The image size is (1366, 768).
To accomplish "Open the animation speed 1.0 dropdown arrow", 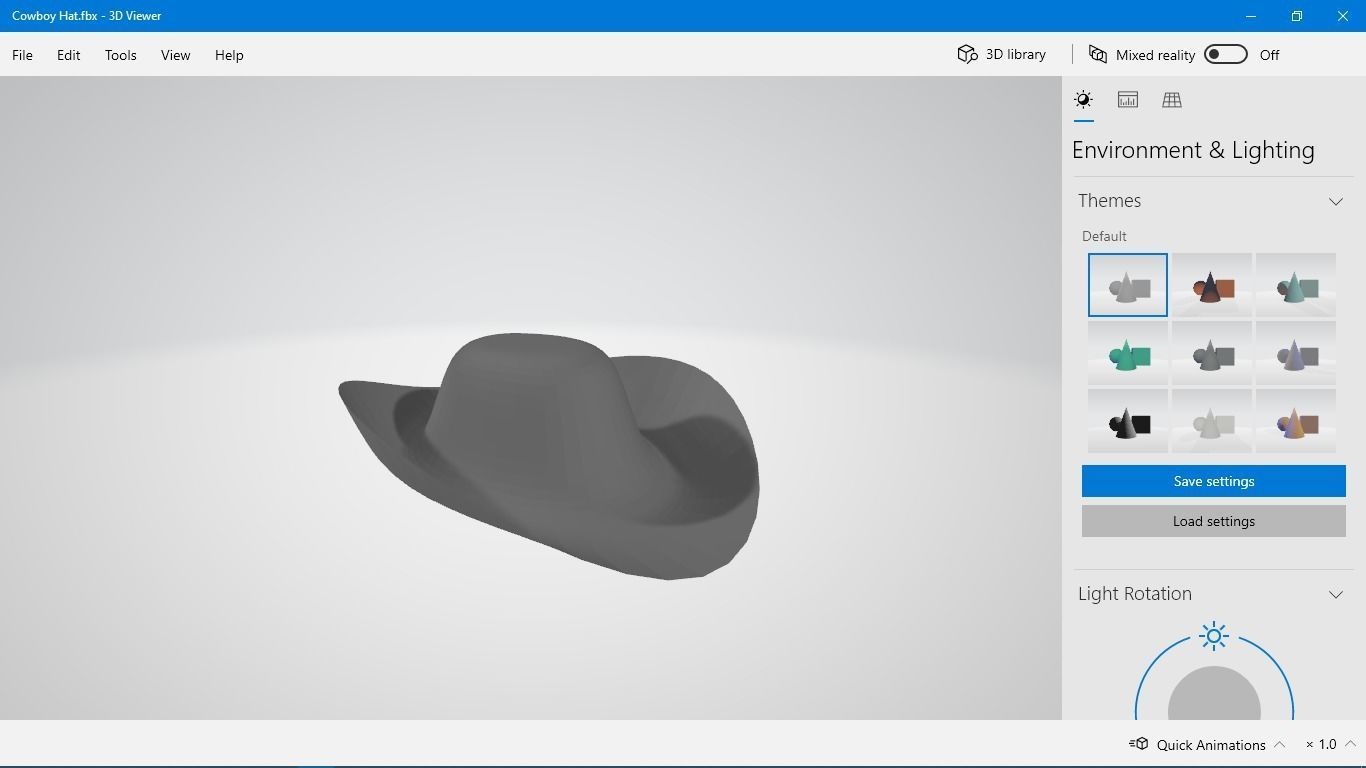I will pos(1350,744).
